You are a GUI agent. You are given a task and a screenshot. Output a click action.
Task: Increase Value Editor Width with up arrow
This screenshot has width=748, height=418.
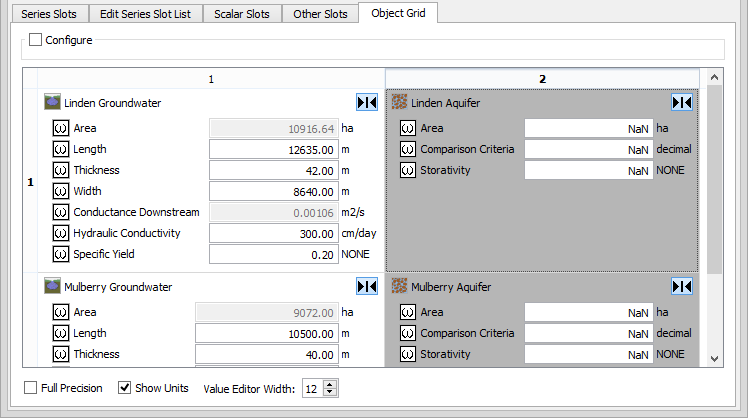[331, 383]
